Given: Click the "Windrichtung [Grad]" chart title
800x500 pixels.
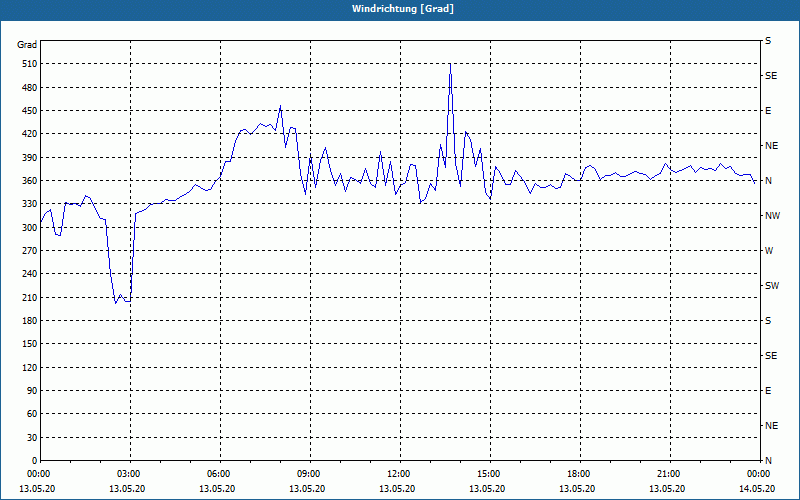Looking at the screenshot, I should point(403,9).
